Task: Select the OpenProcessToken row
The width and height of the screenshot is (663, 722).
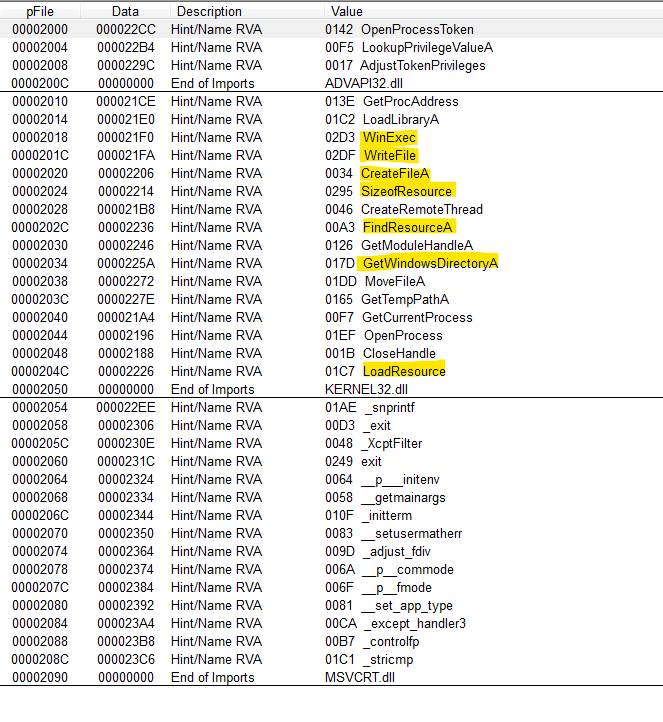Action: tap(417, 30)
